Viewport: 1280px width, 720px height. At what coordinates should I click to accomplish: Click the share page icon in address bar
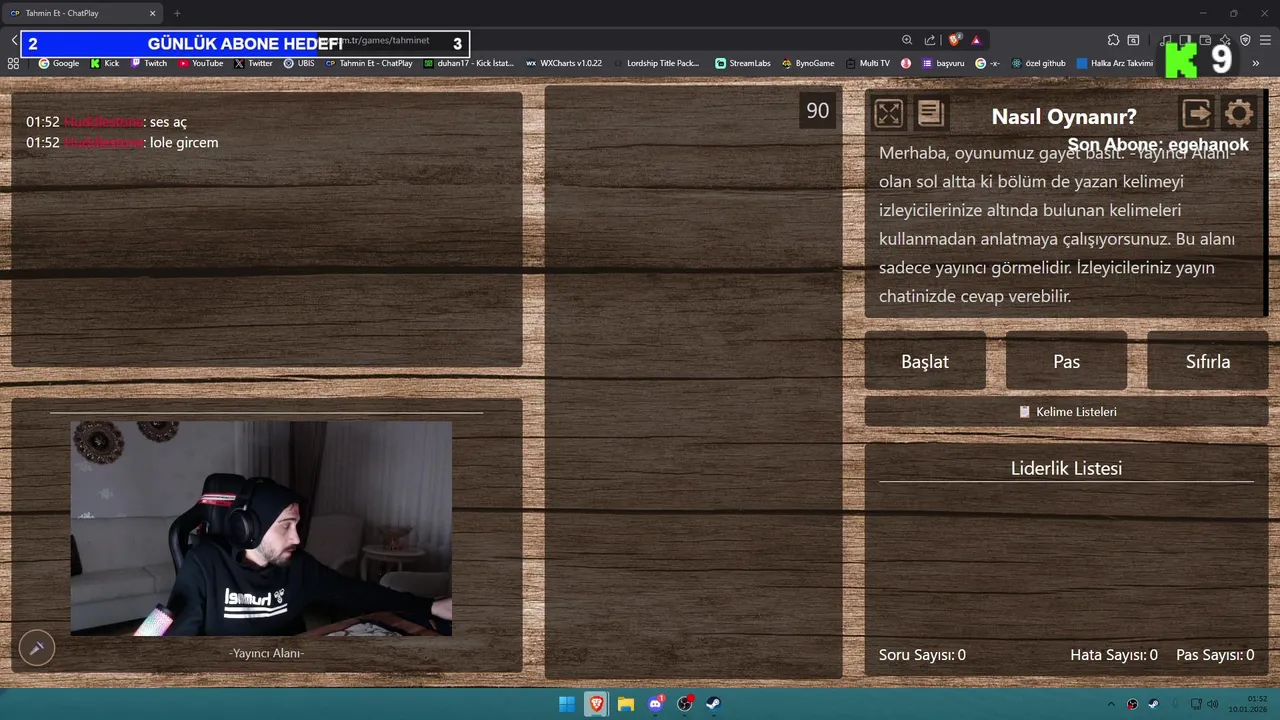pos(930,40)
